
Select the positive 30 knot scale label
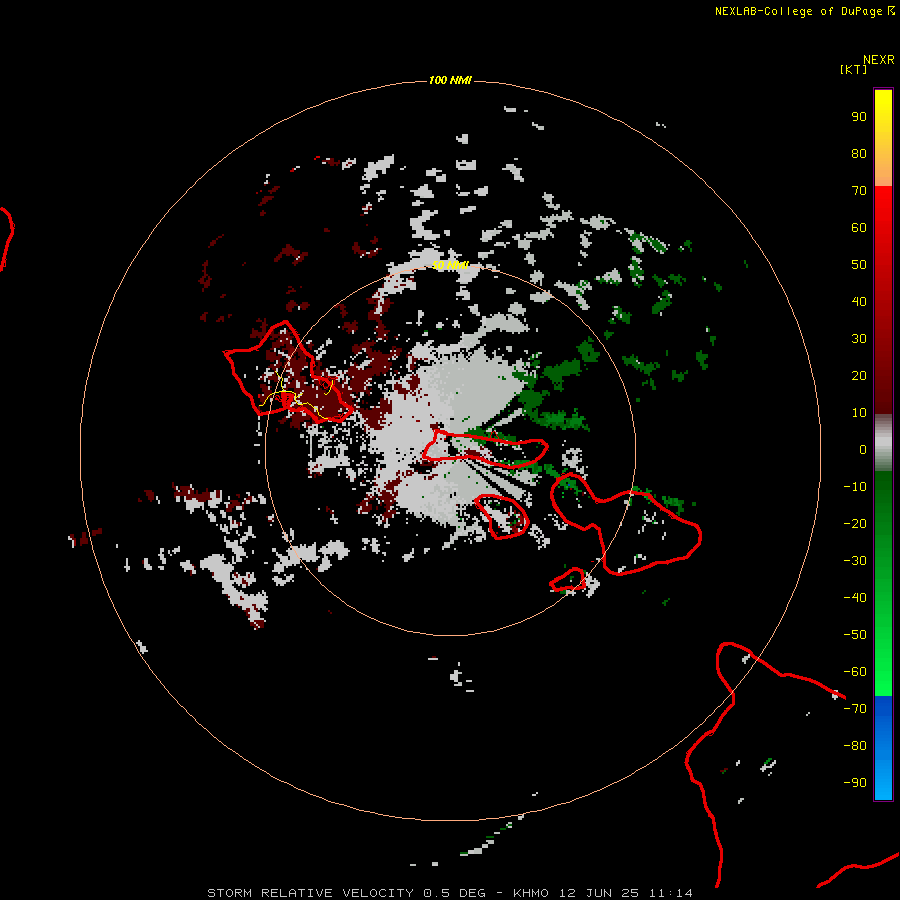point(859,339)
